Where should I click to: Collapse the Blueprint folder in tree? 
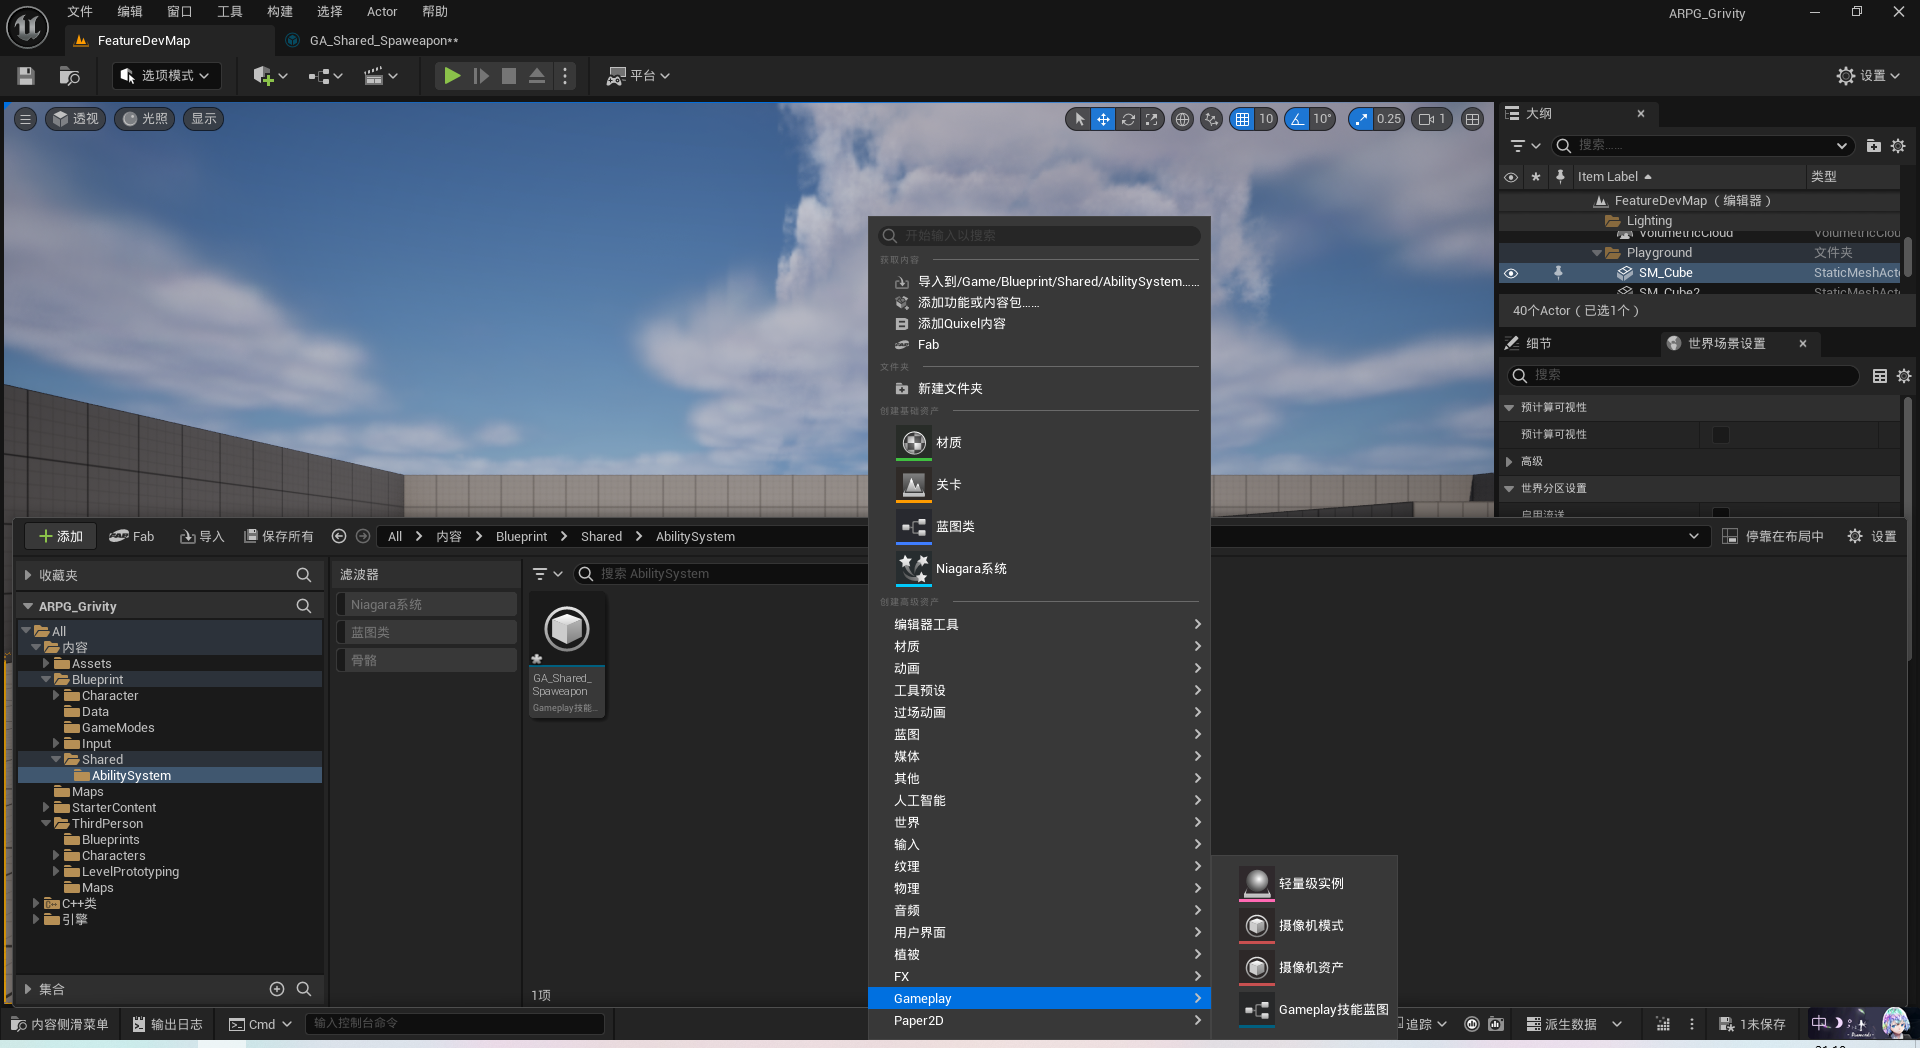click(x=46, y=680)
